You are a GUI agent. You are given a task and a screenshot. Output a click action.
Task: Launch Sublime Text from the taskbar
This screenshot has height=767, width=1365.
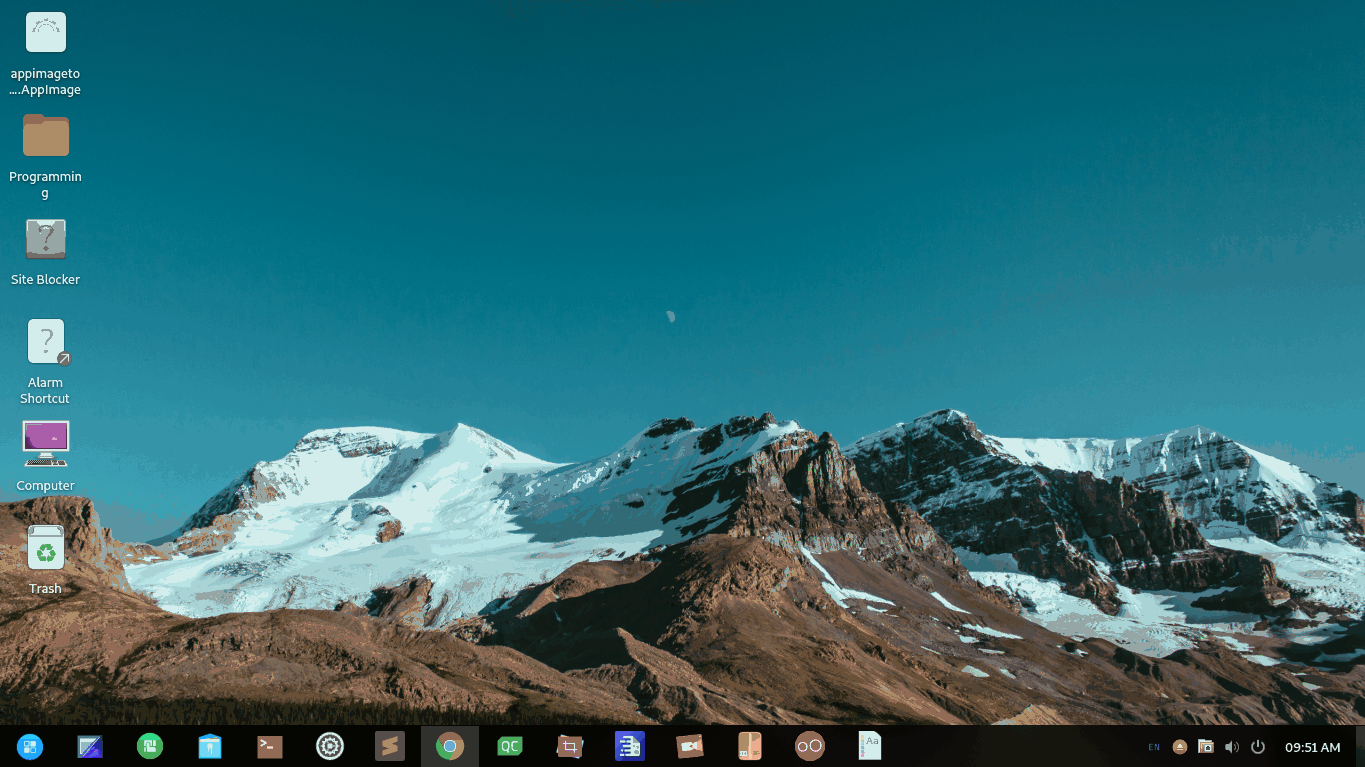(x=390, y=746)
